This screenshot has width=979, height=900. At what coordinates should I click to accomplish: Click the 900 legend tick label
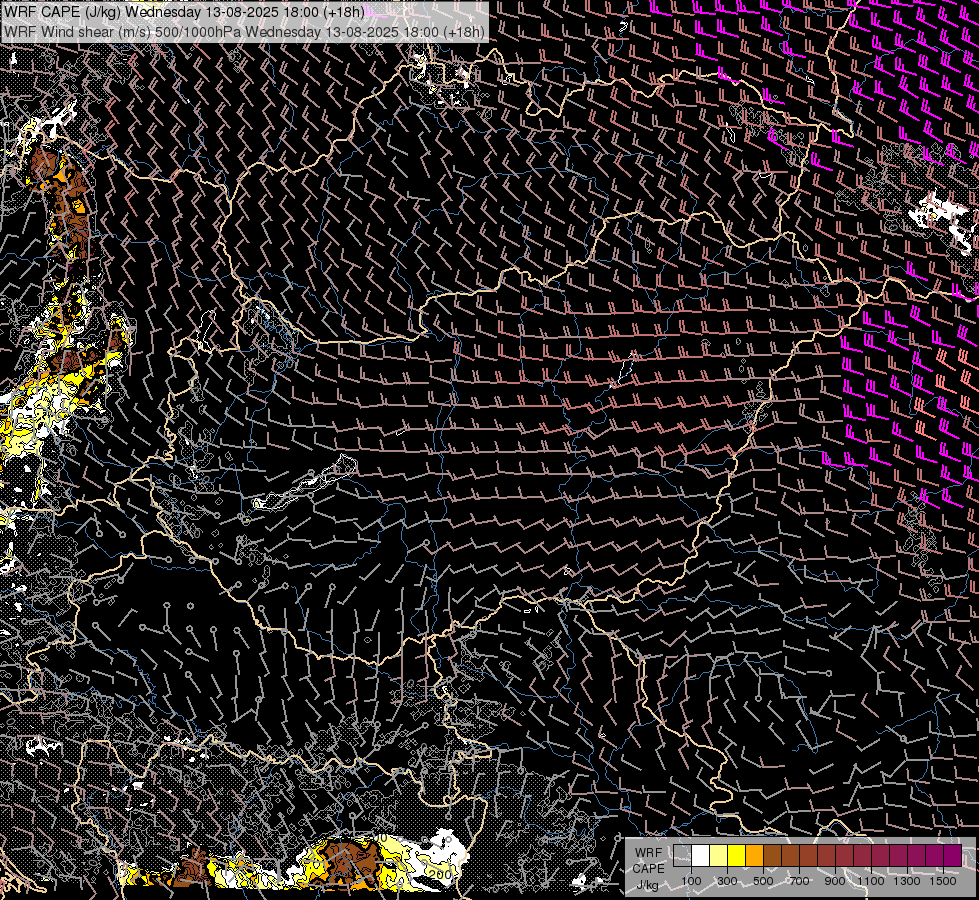pos(835,881)
